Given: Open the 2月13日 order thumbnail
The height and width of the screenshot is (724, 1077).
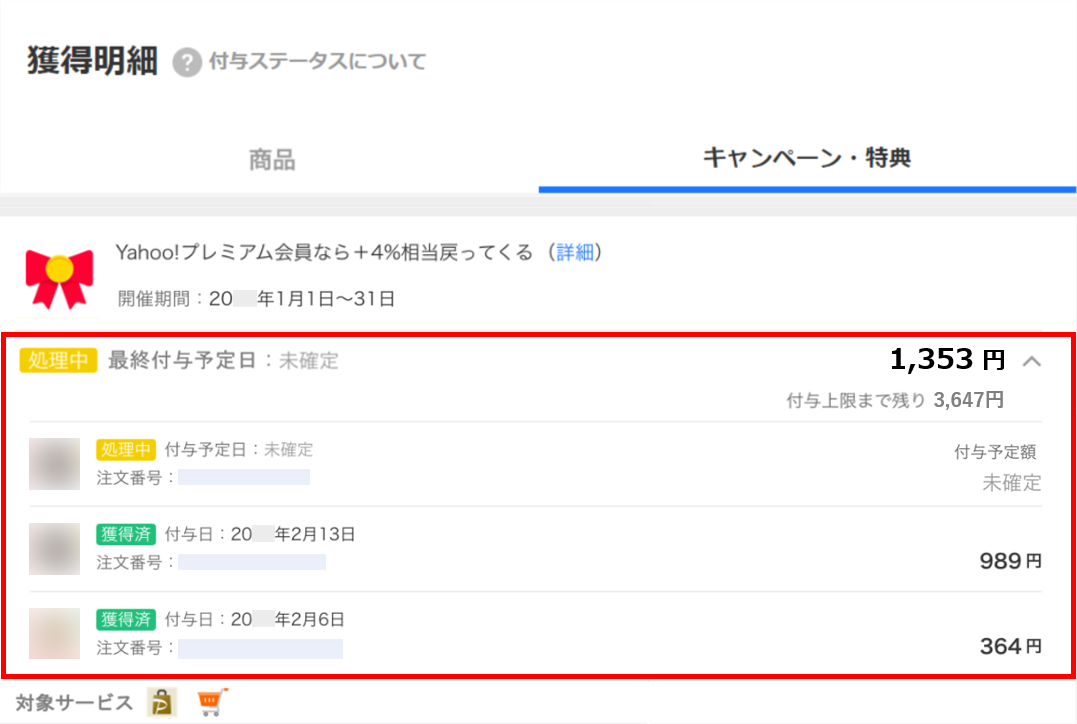Looking at the screenshot, I should click(54, 549).
